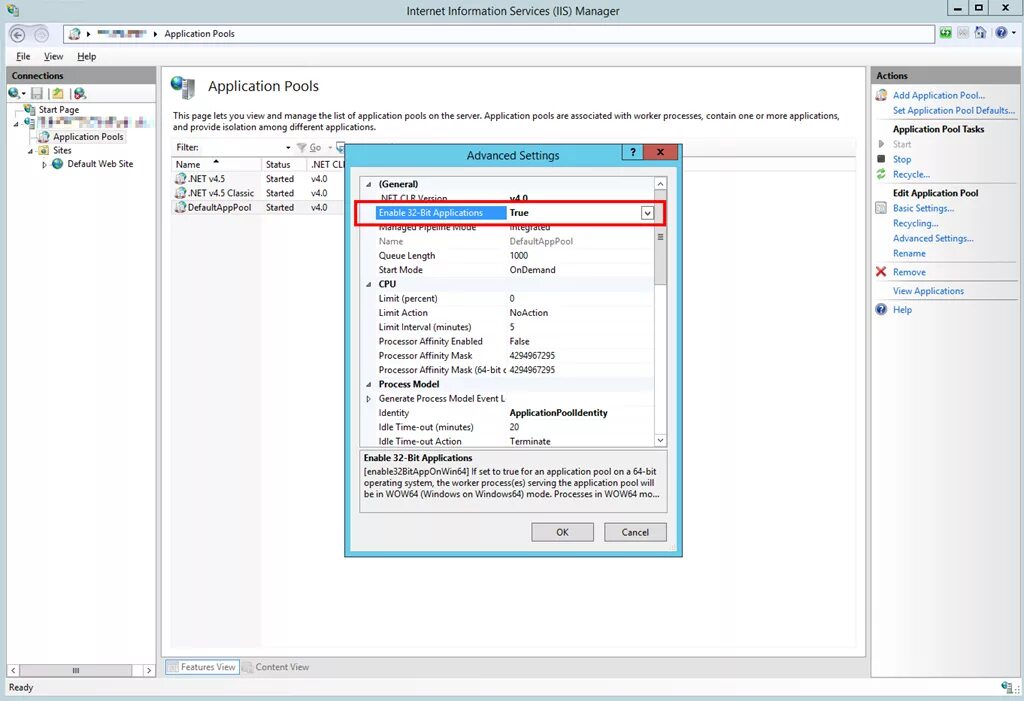Switch to Features View tab
The width and height of the screenshot is (1024, 701).
(x=201, y=667)
